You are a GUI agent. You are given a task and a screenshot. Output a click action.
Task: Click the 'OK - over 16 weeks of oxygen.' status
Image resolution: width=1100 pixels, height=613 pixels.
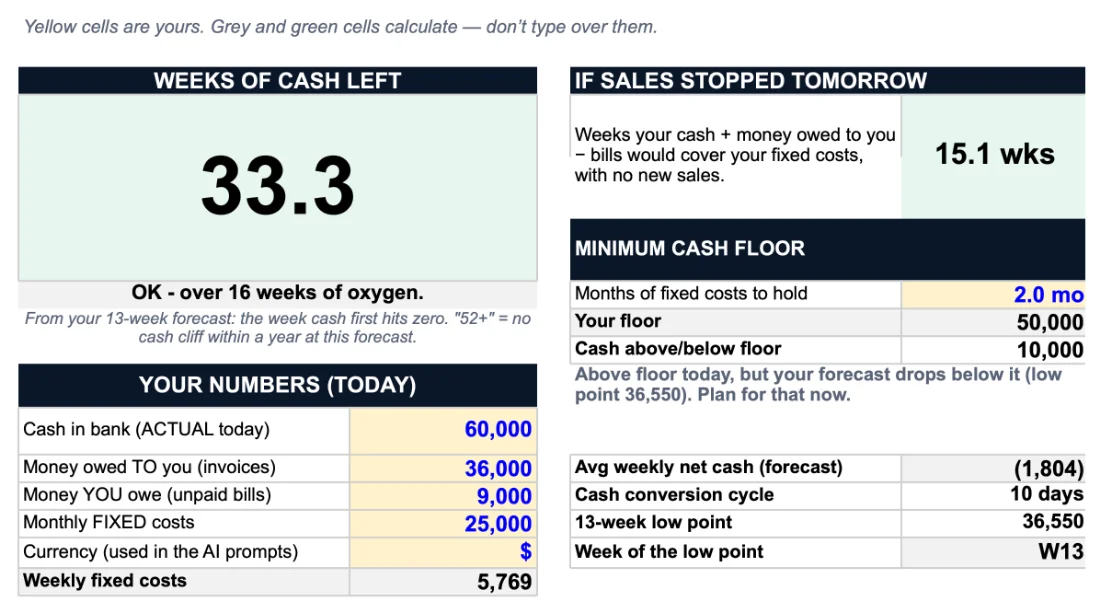tap(277, 292)
